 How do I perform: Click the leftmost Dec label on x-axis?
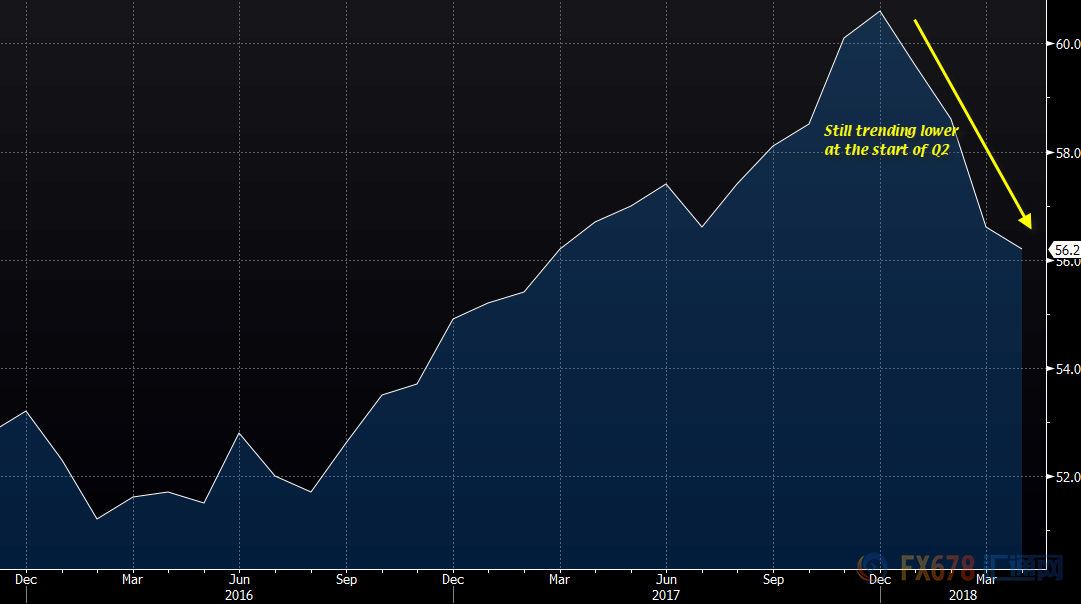[x=26, y=579]
